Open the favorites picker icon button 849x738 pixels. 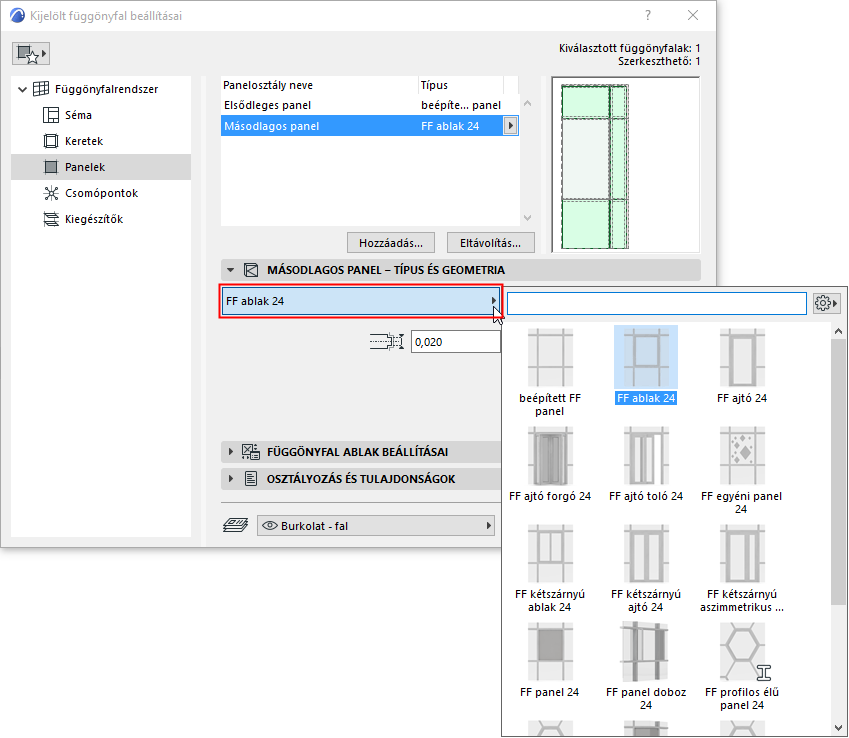31,54
